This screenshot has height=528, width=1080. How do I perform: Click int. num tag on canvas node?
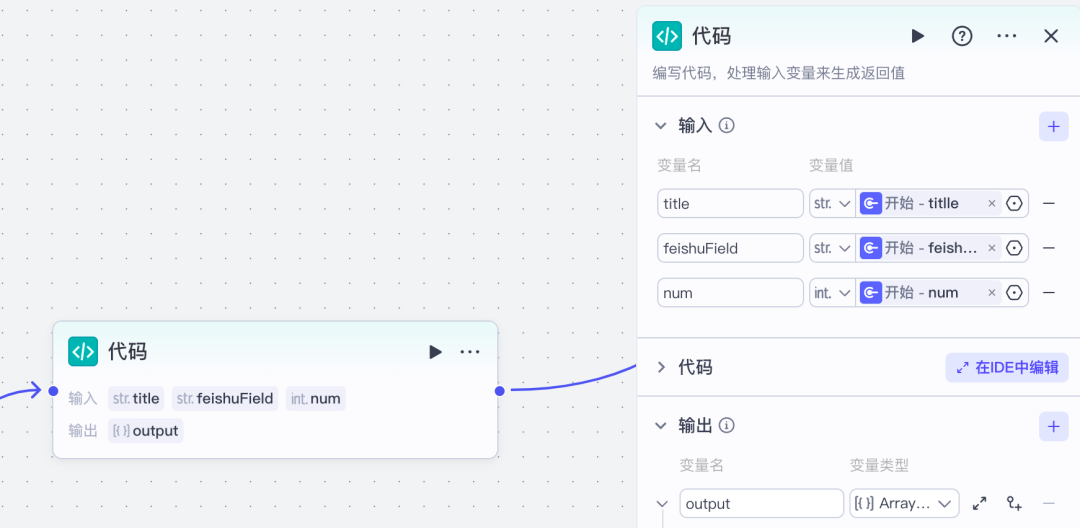315,398
